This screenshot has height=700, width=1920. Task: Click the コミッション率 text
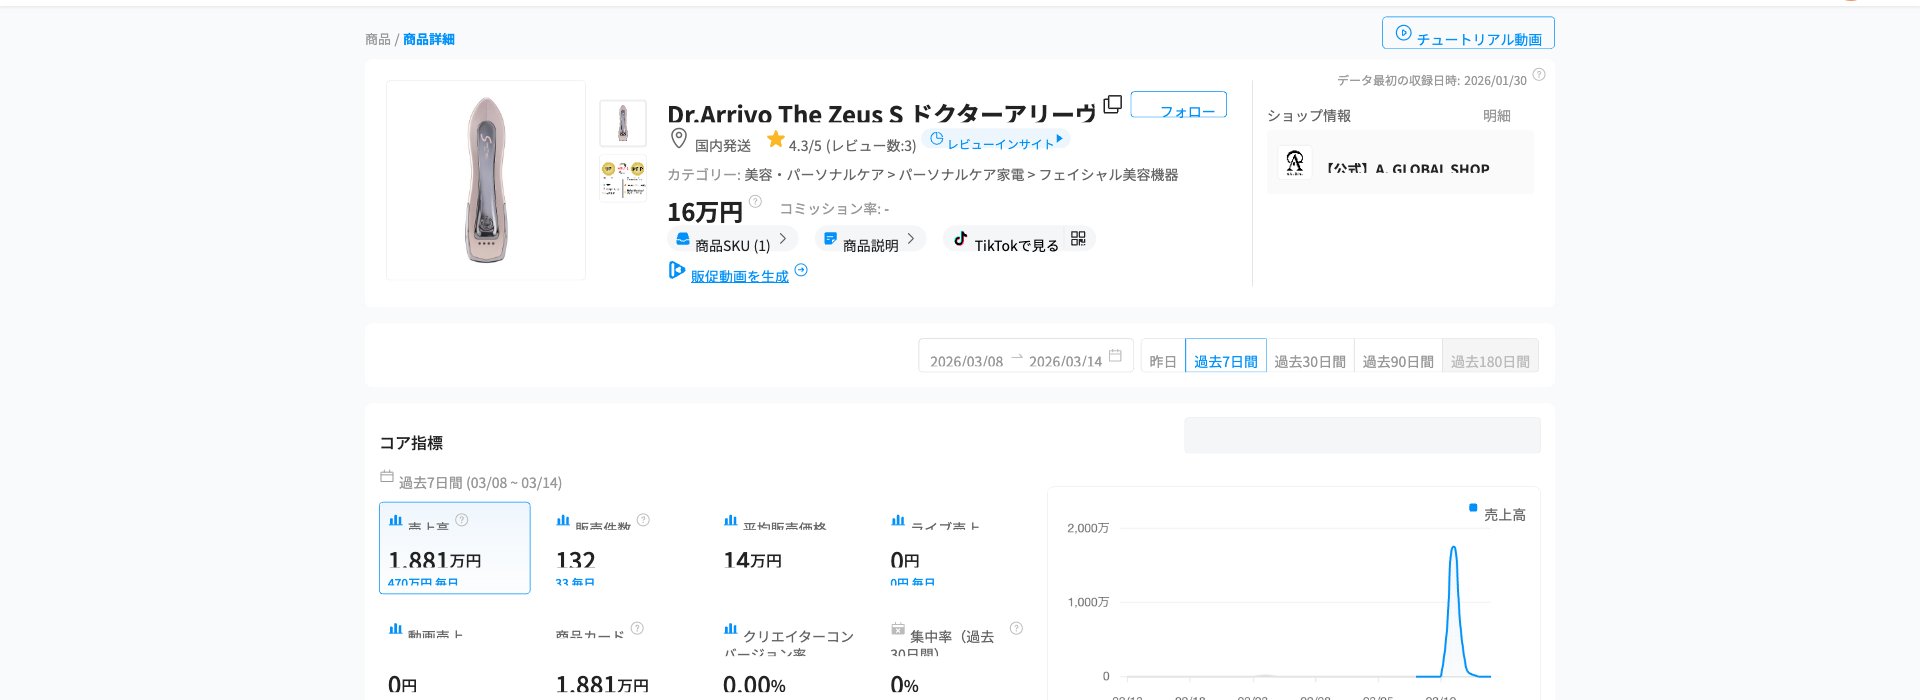click(x=834, y=208)
